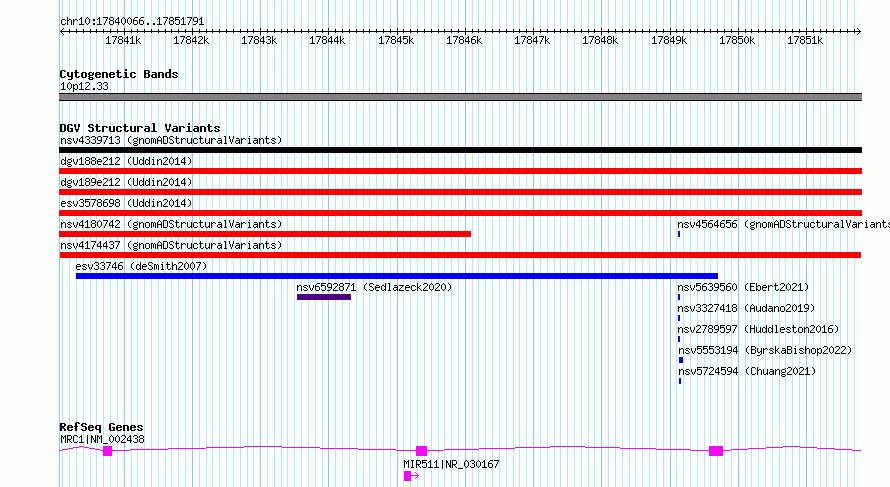Click the MIR511|NR_030167 gene label
Screen dimensions: 890x487
[451, 464]
